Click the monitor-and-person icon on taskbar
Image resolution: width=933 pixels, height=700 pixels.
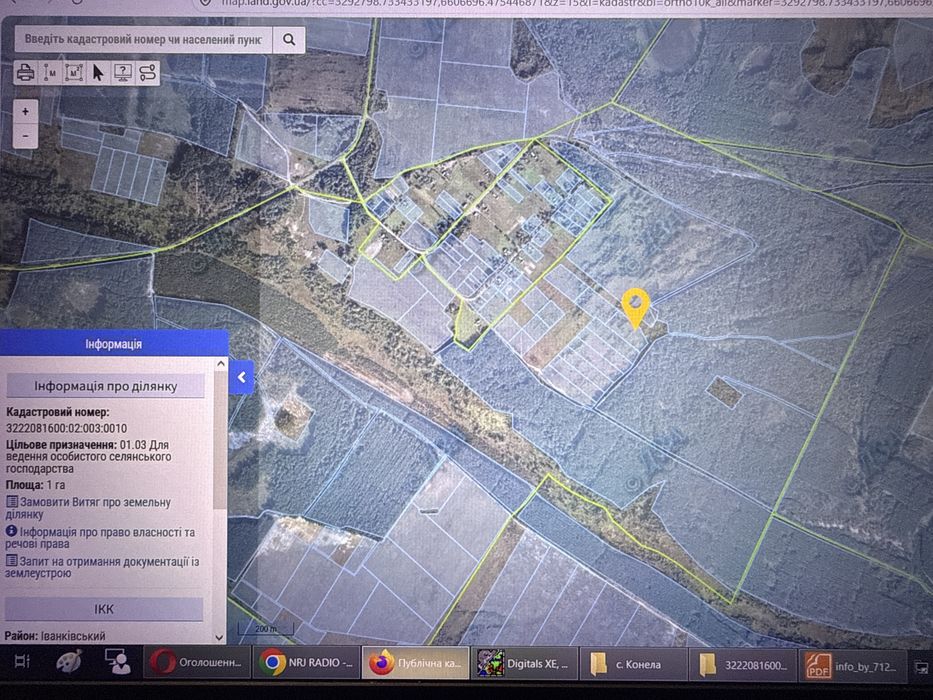117,662
